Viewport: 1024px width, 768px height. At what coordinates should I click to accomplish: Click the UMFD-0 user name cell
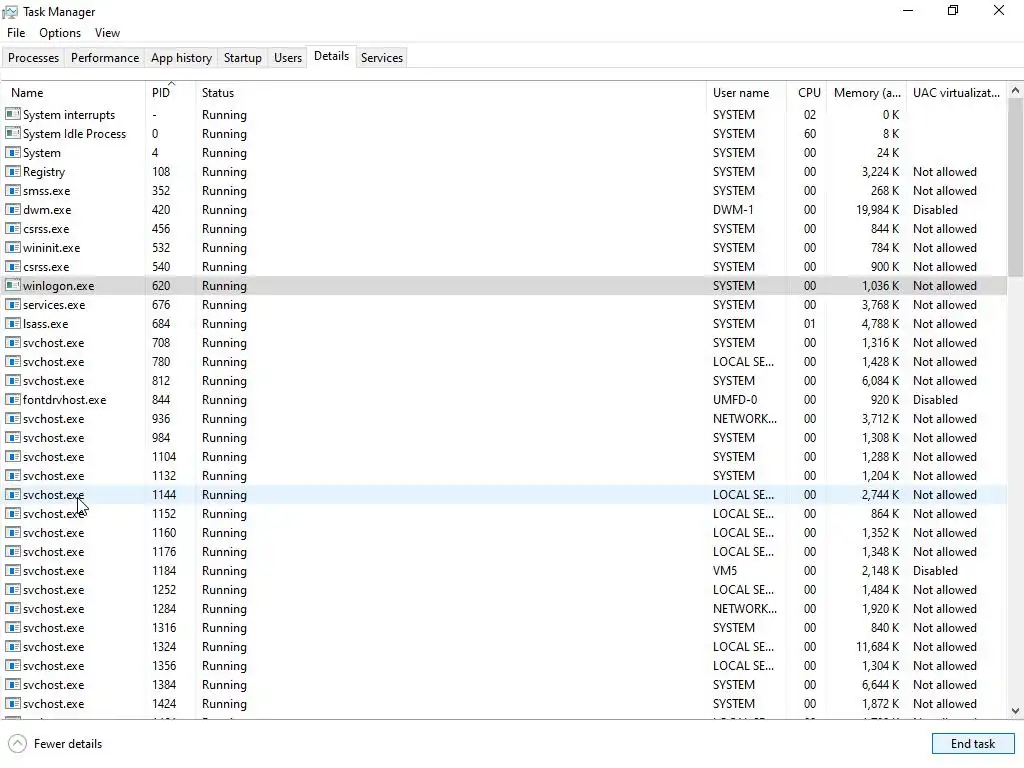pos(734,400)
